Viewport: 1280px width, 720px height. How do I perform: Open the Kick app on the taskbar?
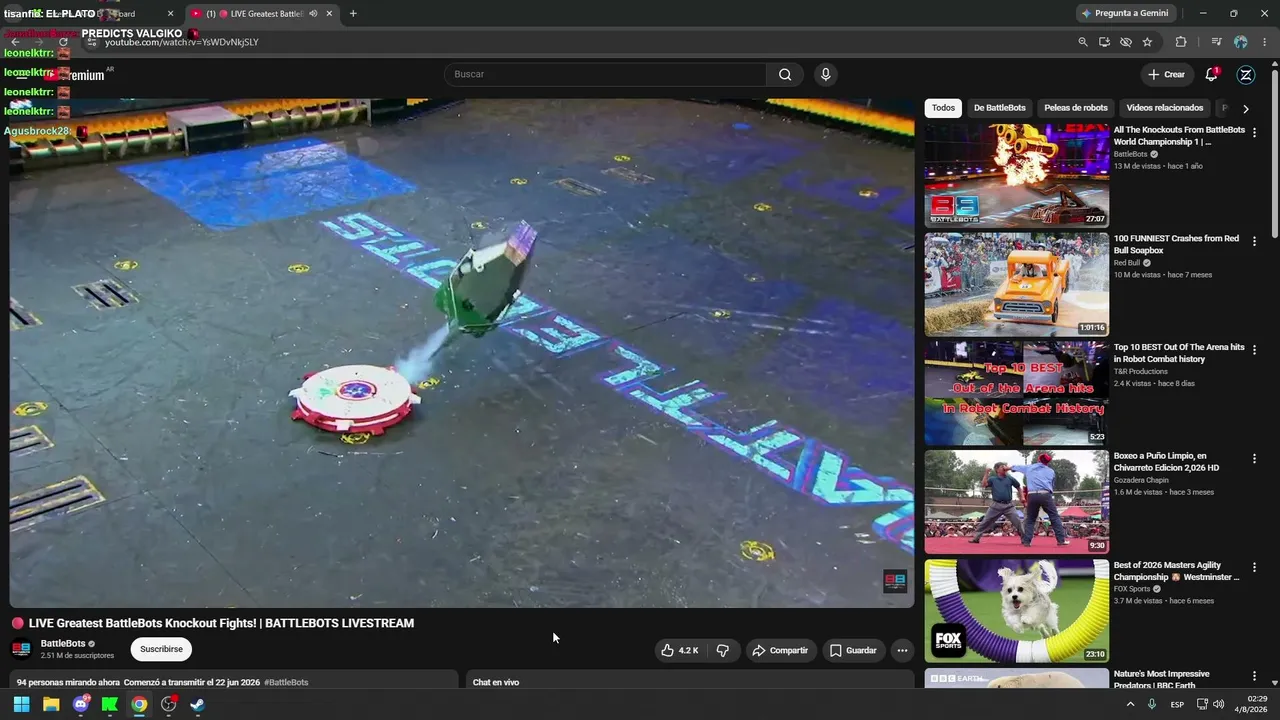point(110,704)
